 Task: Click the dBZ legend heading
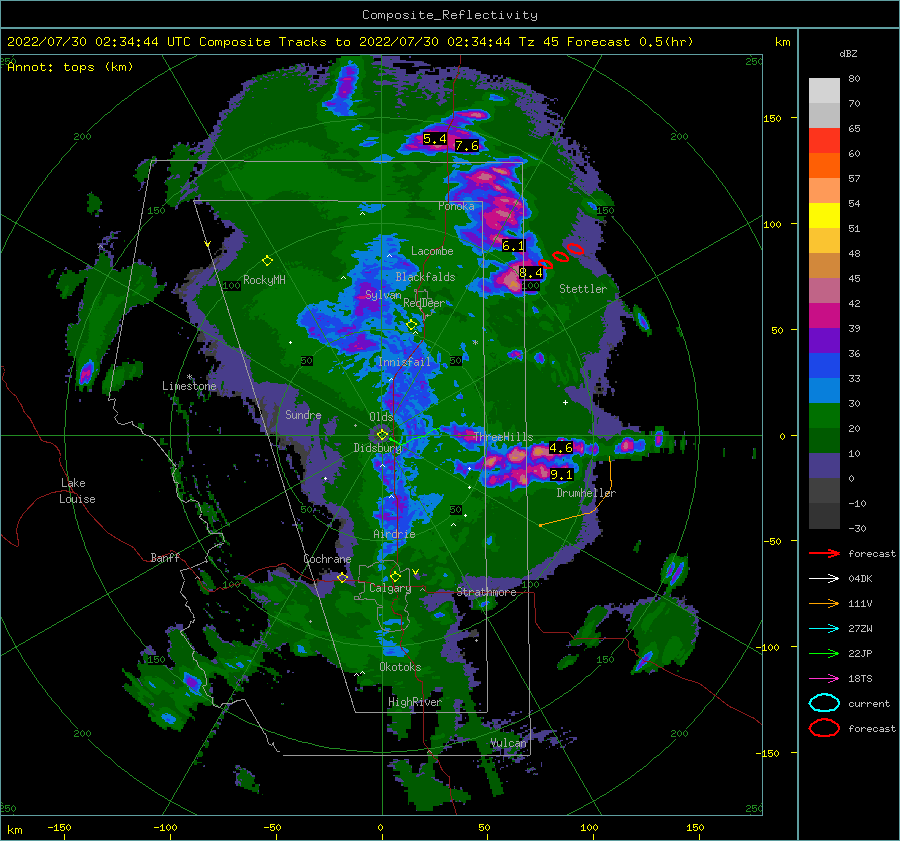(848, 53)
